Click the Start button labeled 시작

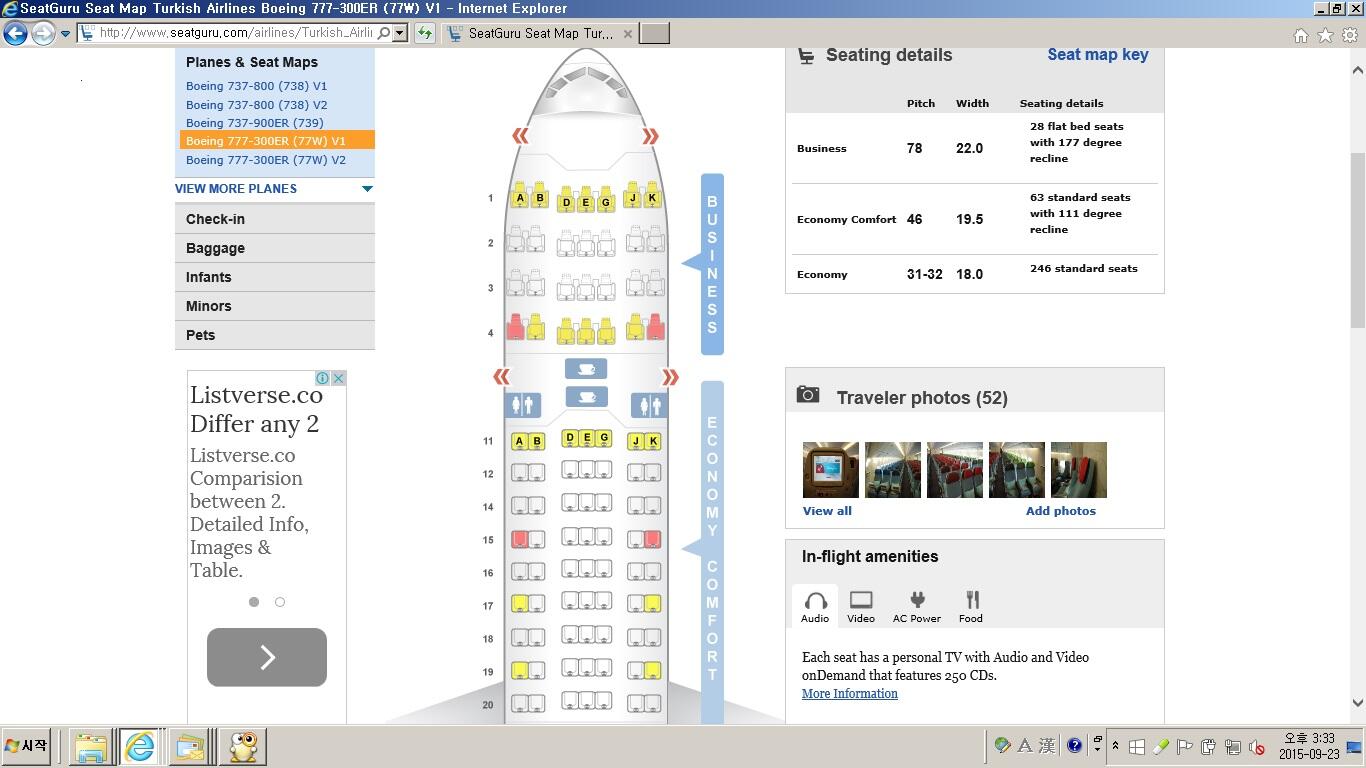point(26,746)
